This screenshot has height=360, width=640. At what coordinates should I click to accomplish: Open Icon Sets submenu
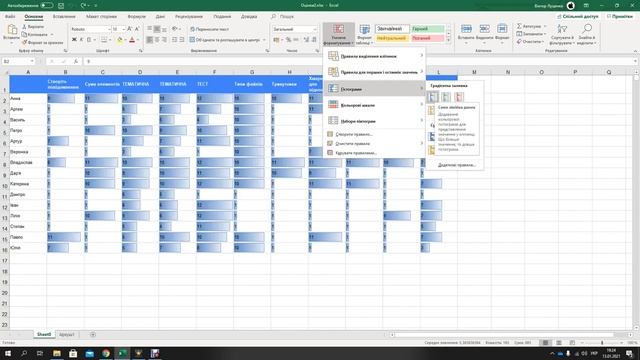click(x=374, y=121)
